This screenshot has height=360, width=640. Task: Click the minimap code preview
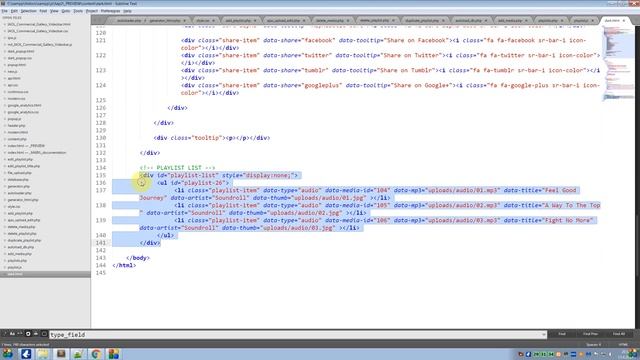coord(618,63)
